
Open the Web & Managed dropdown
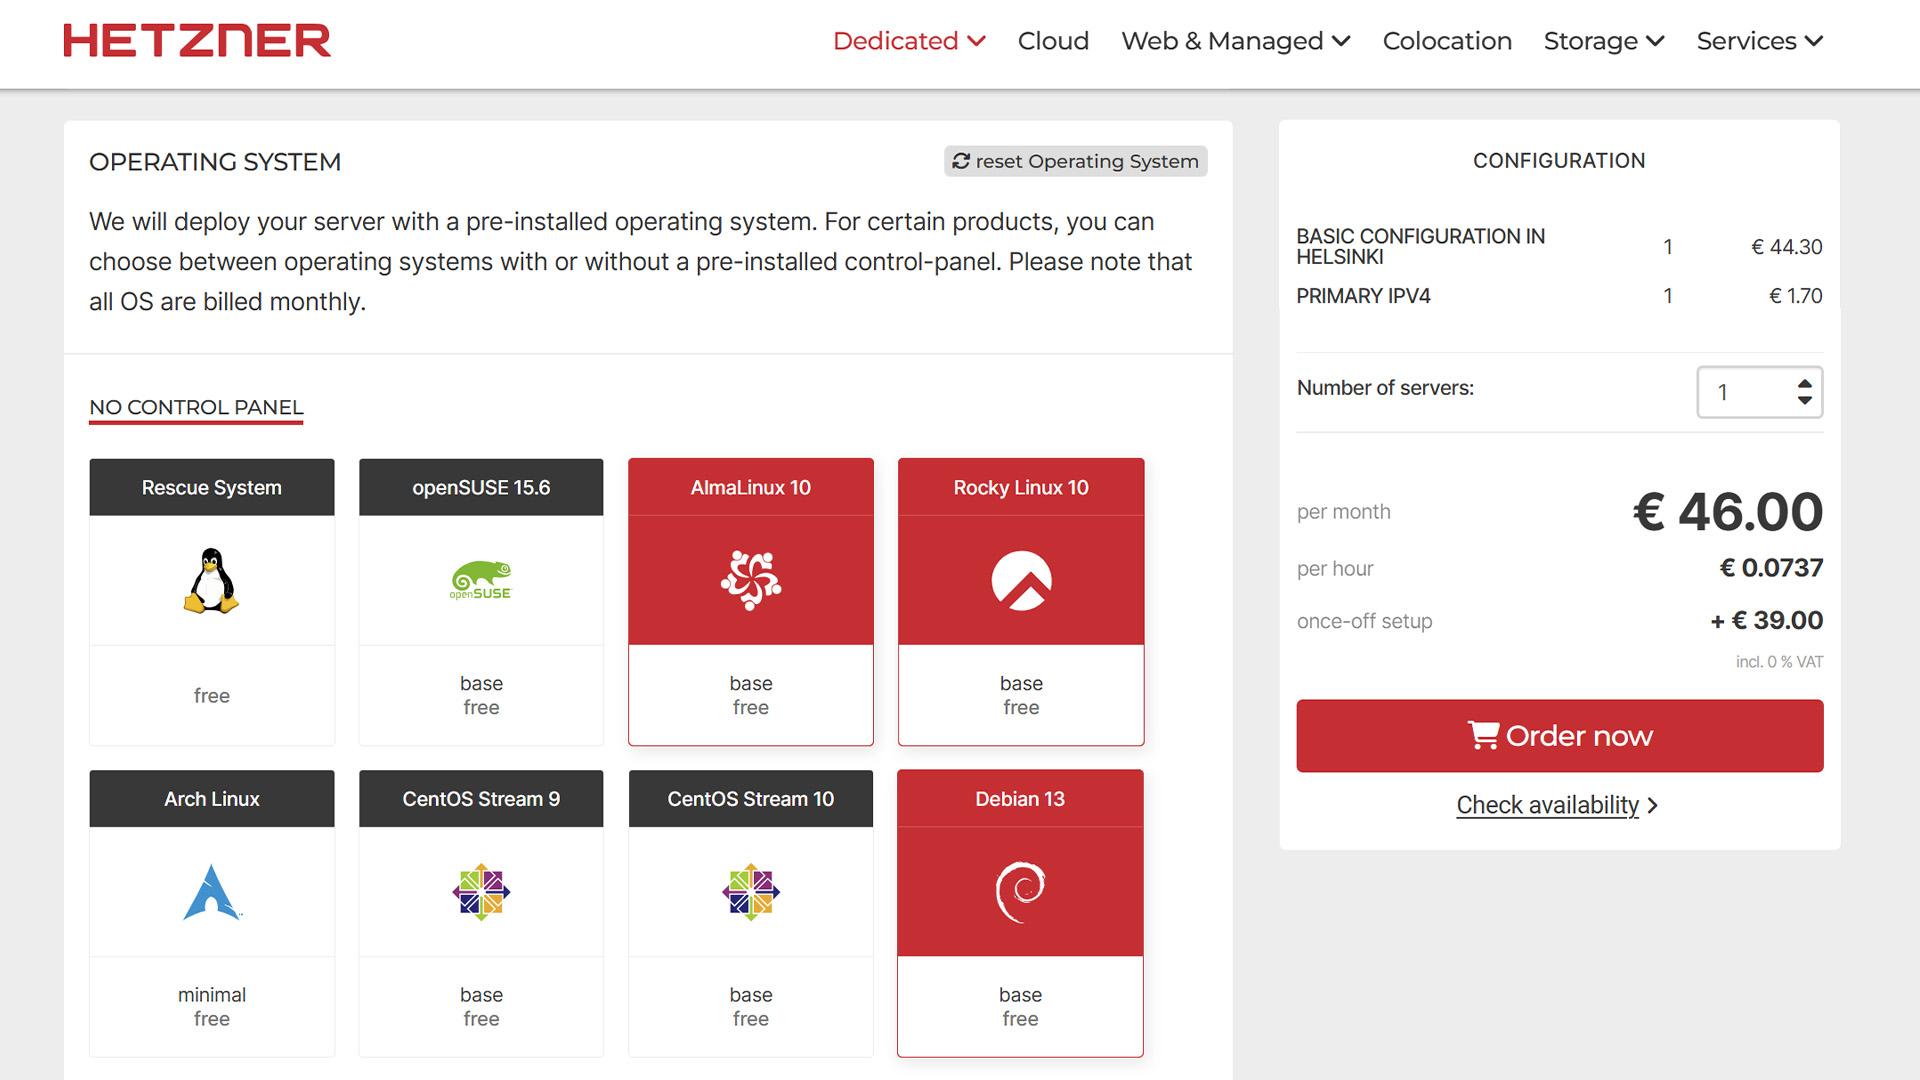point(1235,41)
